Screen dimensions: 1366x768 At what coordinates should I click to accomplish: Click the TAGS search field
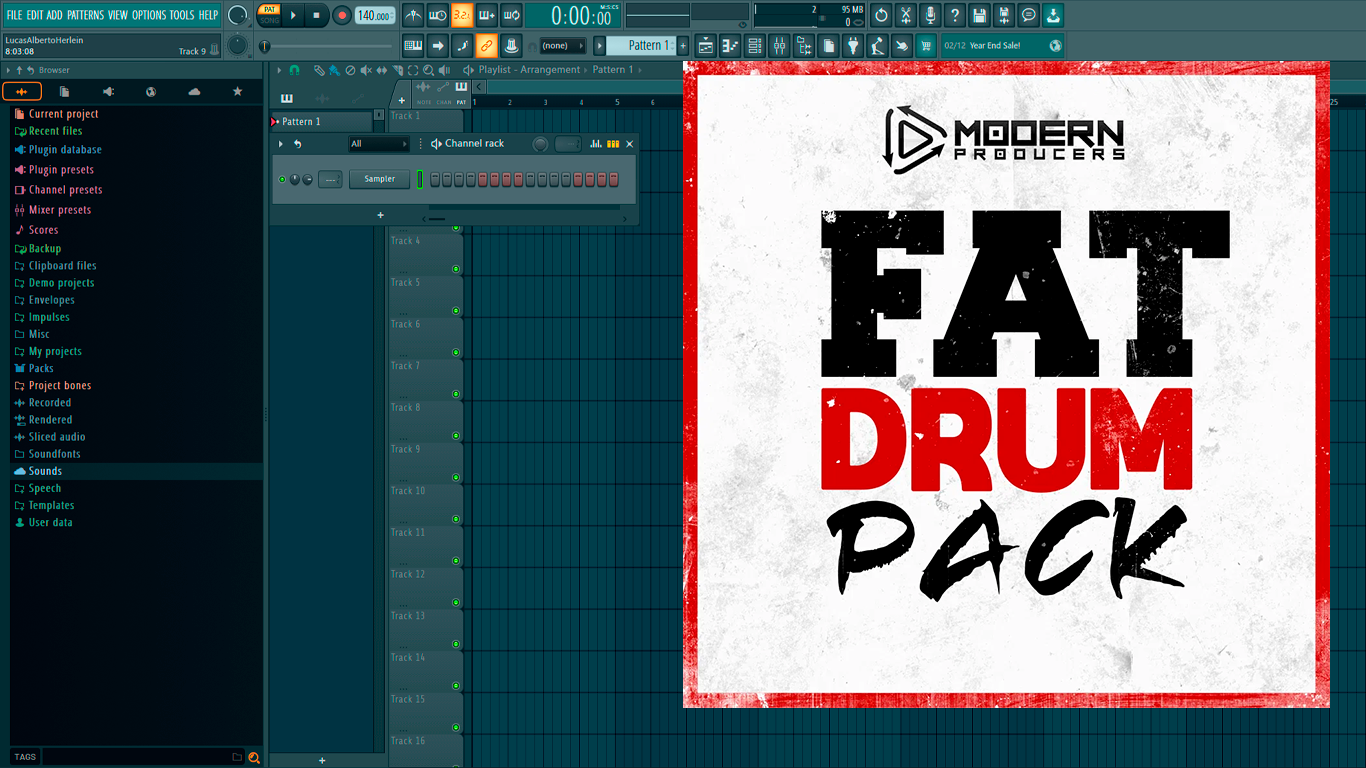click(x=136, y=757)
